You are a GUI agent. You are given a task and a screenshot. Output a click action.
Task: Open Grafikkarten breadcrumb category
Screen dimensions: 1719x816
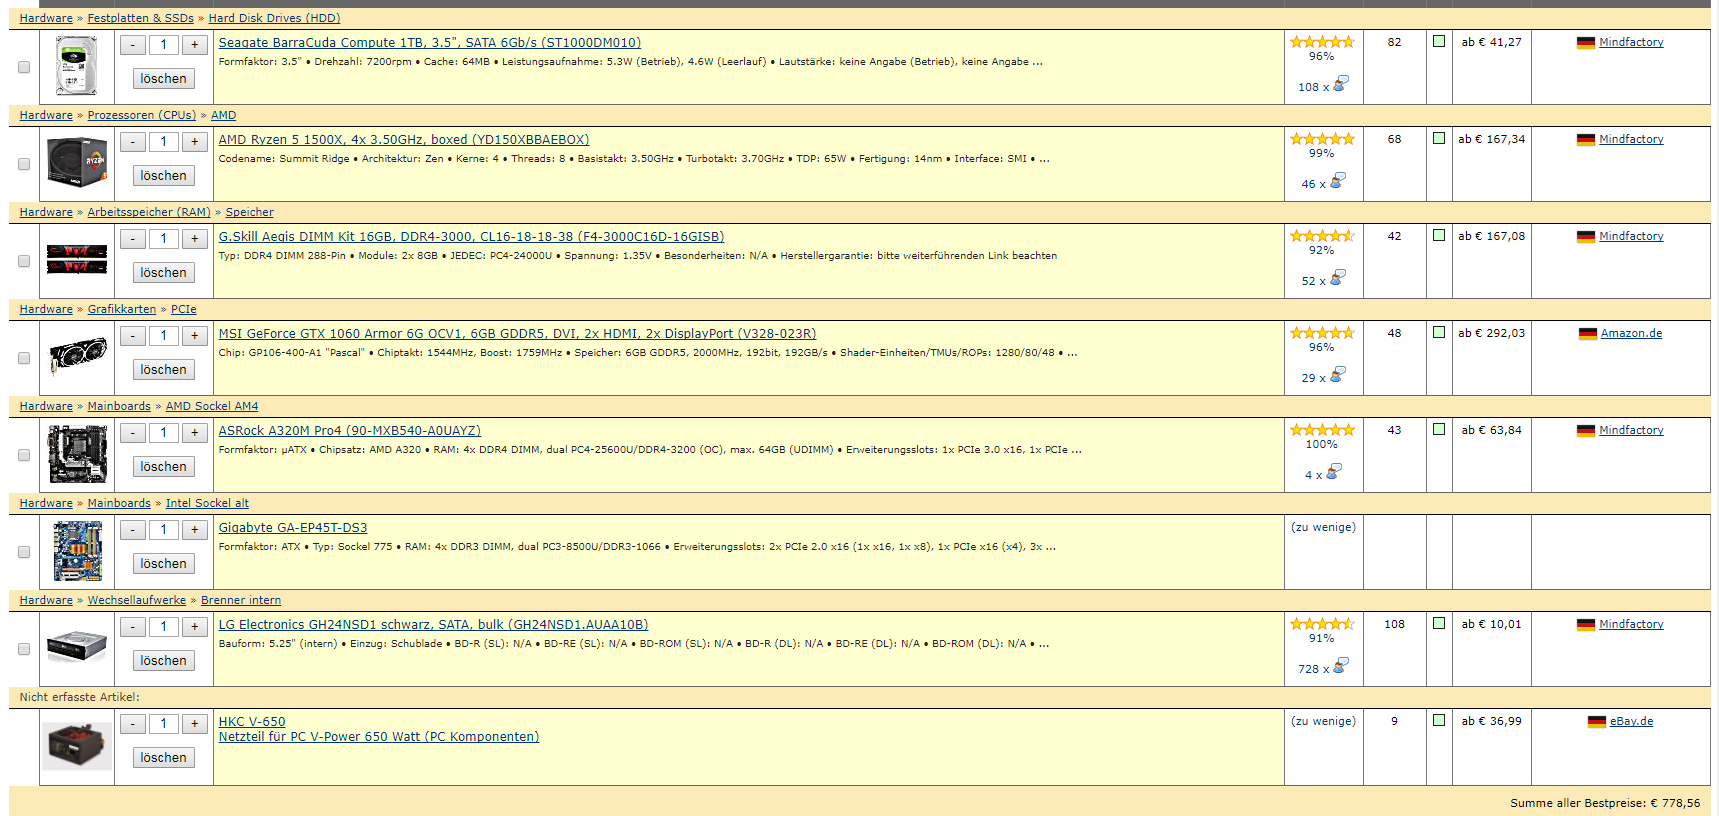(122, 309)
